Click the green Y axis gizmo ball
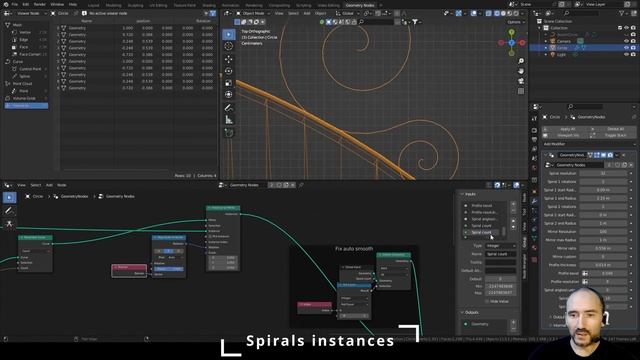 (x=511, y=32)
